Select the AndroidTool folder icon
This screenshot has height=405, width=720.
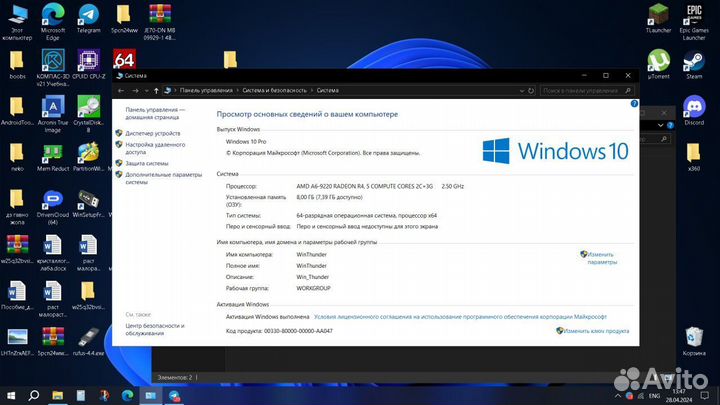17,111
